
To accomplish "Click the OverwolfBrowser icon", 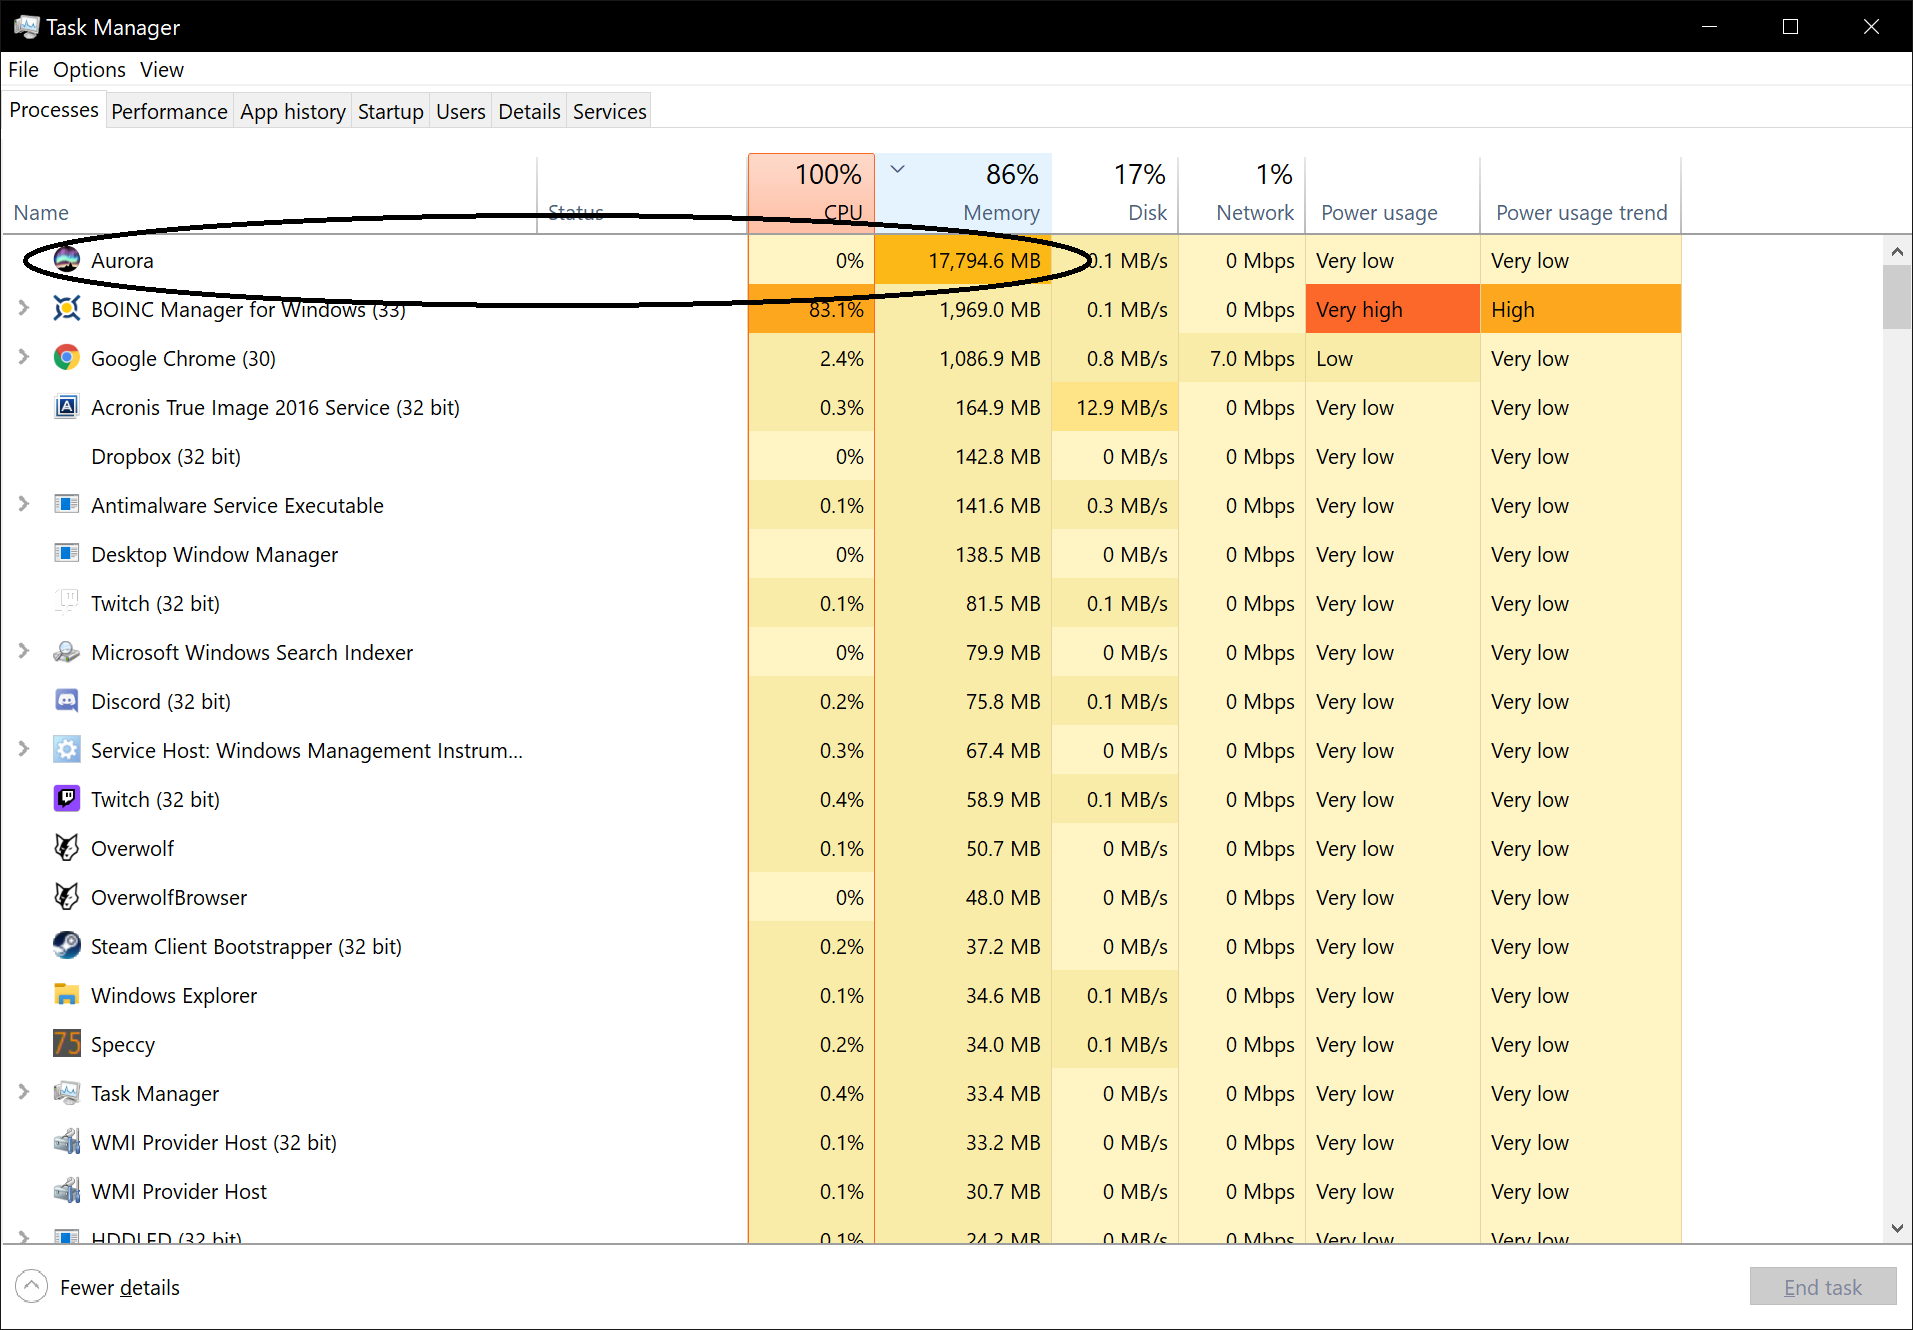I will [x=67, y=897].
